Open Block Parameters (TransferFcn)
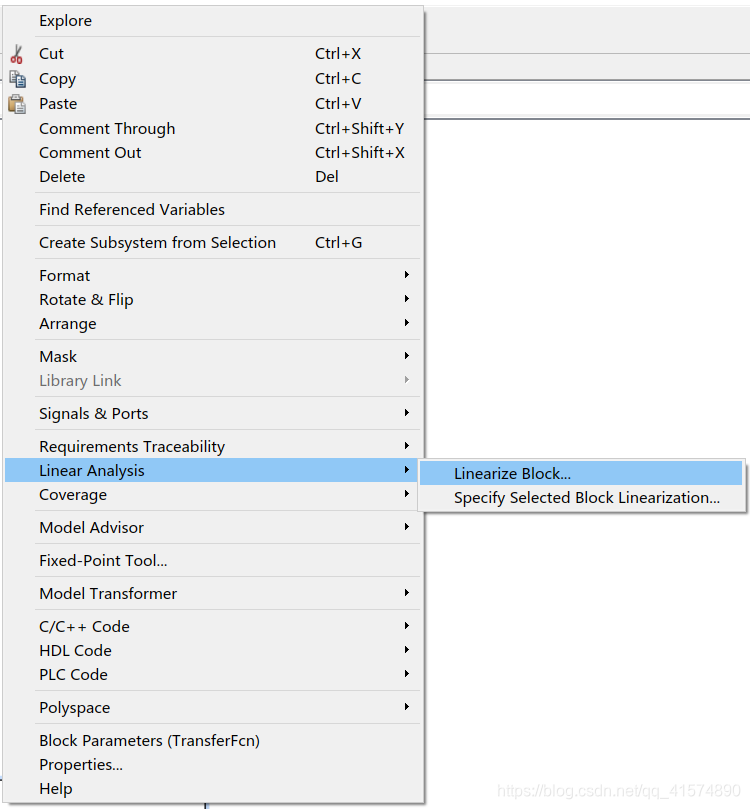The width and height of the screenshot is (750, 809). pyautogui.click(x=214, y=741)
